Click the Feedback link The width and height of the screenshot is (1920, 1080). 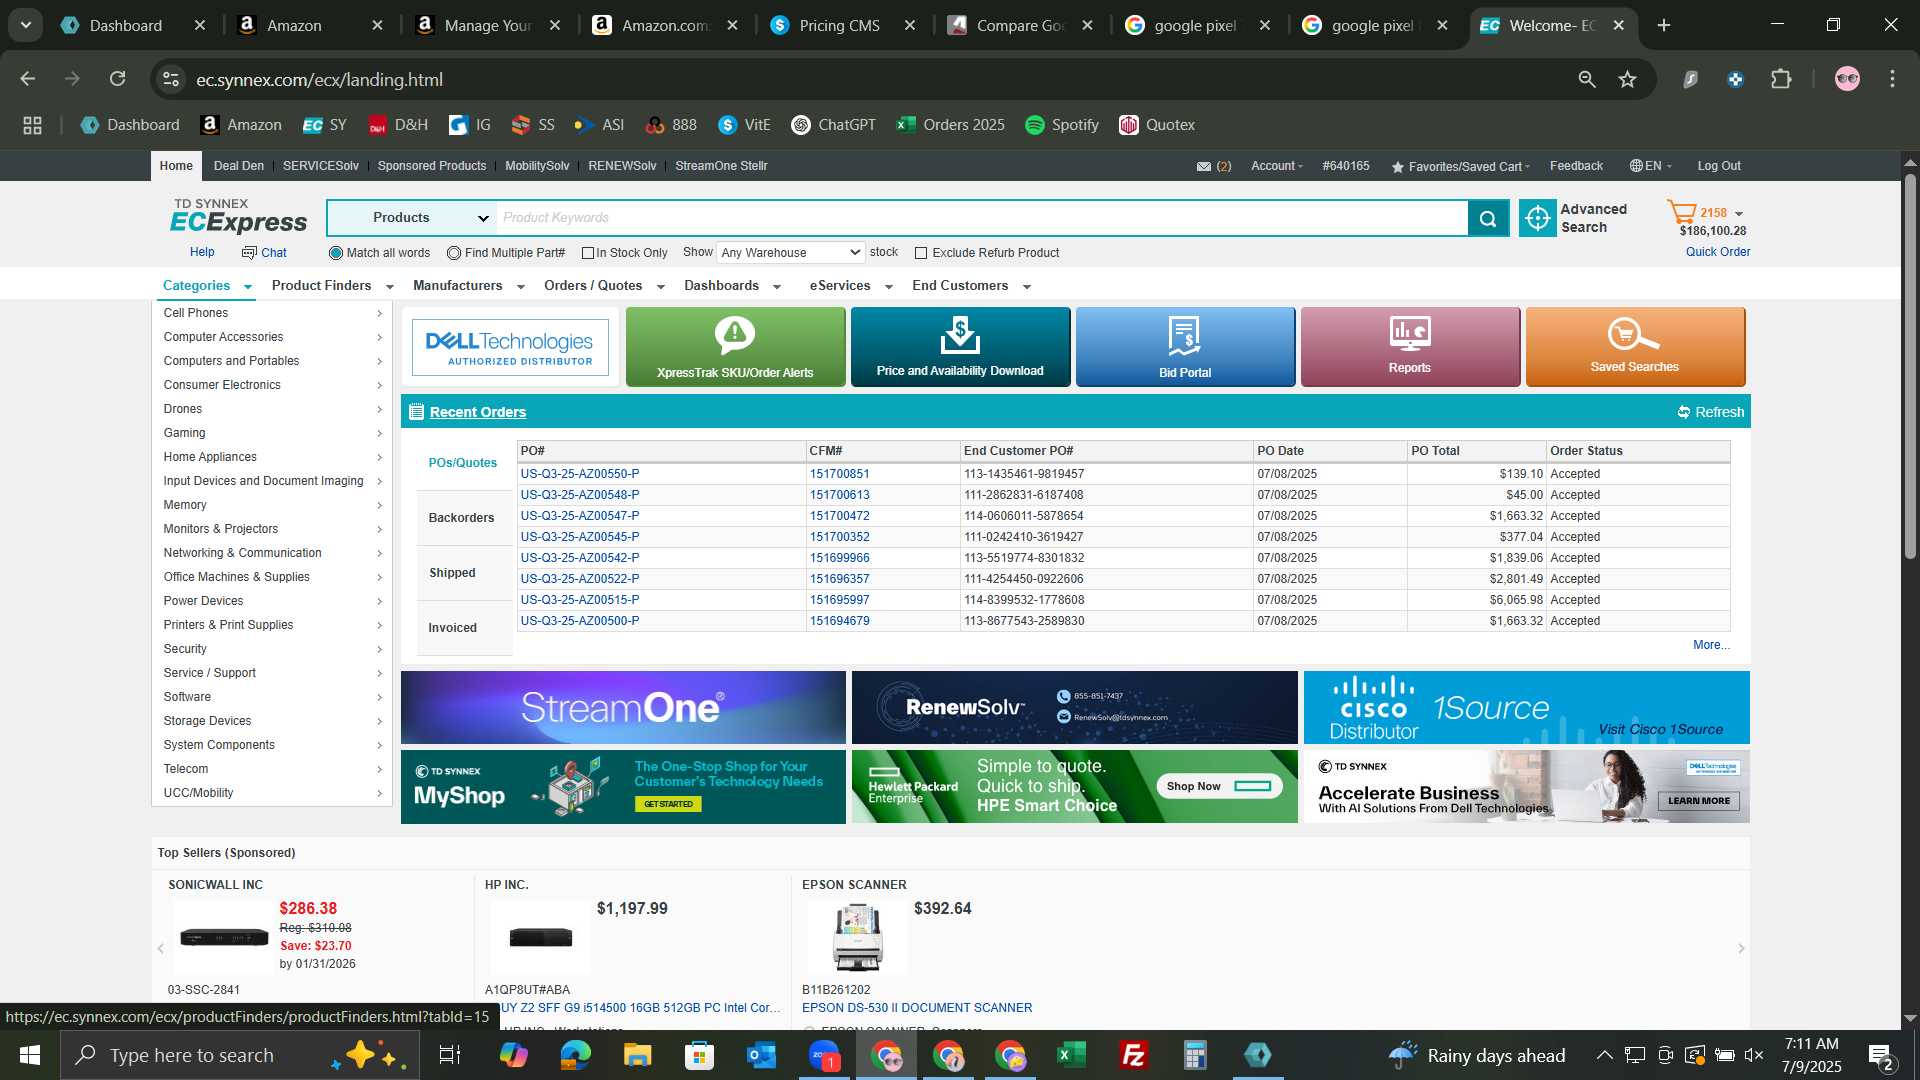click(x=1576, y=166)
